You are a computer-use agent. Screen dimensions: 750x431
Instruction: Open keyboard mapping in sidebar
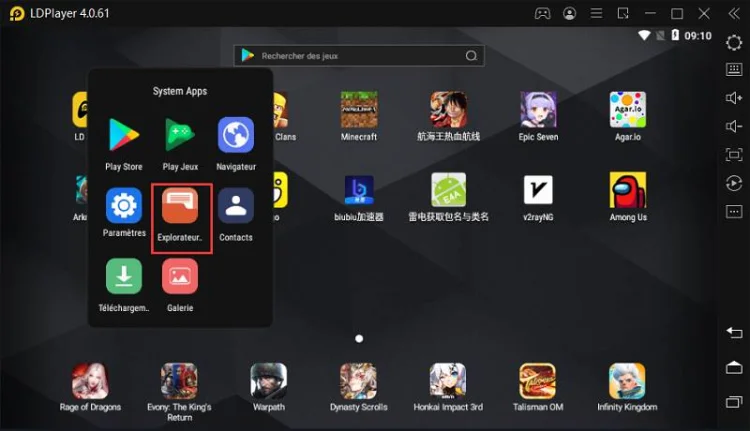pos(734,69)
